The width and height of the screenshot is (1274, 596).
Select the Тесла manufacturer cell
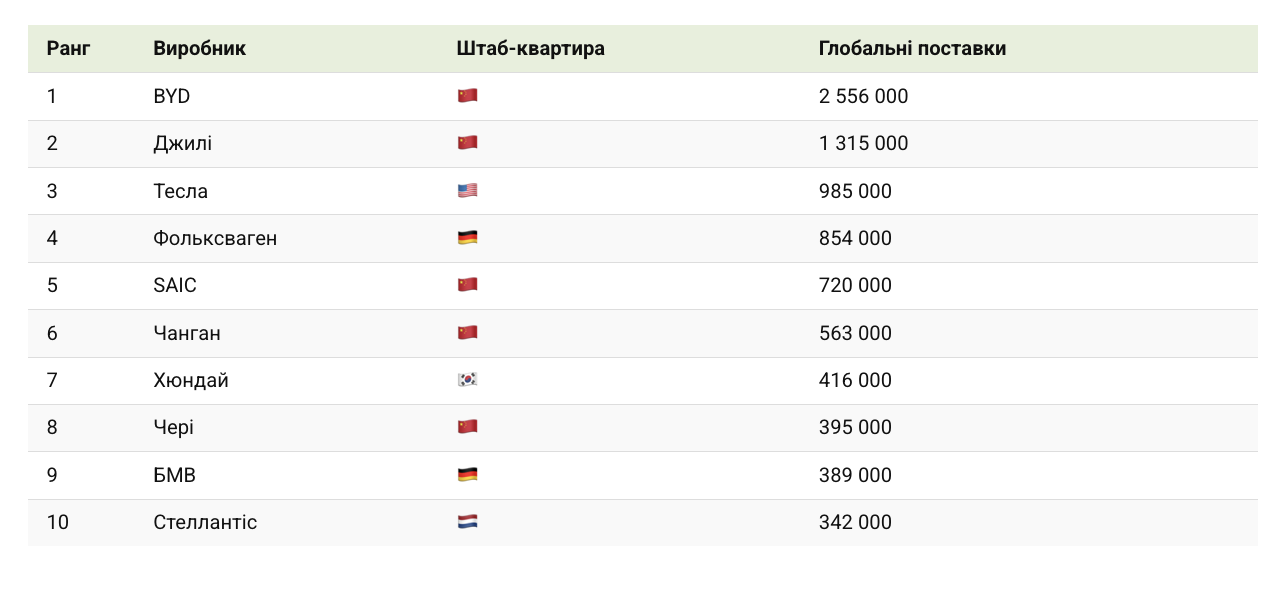click(x=181, y=191)
